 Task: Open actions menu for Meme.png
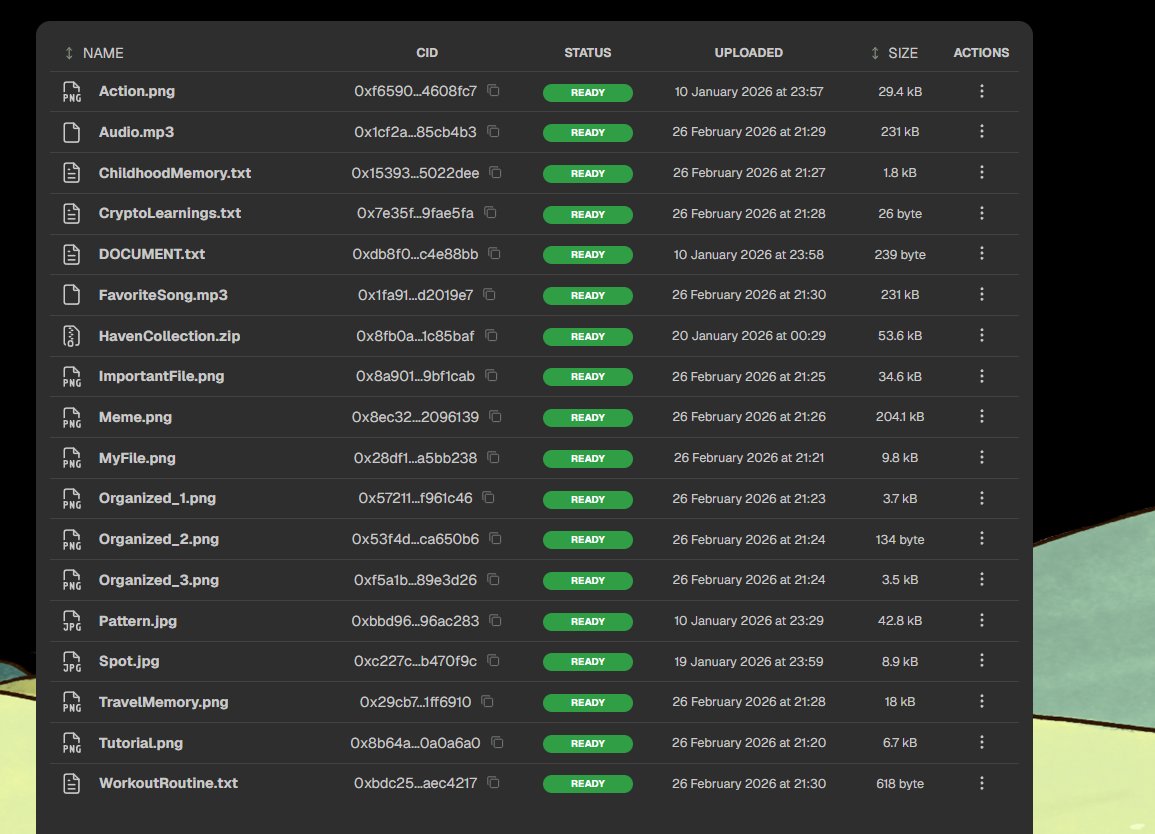coord(981,417)
